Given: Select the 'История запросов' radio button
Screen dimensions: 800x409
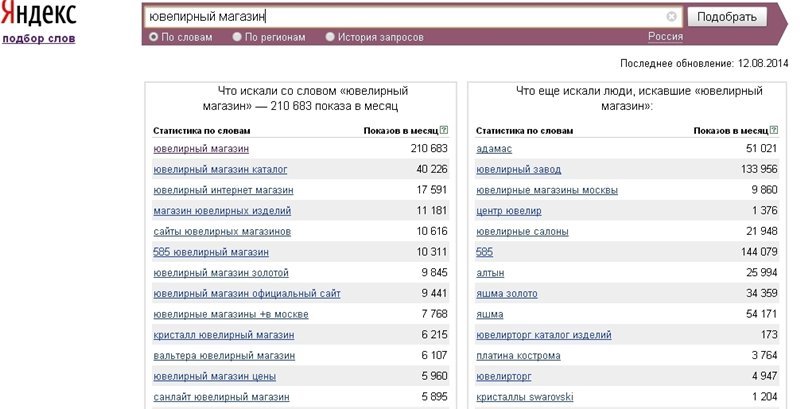Looking at the screenshot, I should [x=330, y=37].
